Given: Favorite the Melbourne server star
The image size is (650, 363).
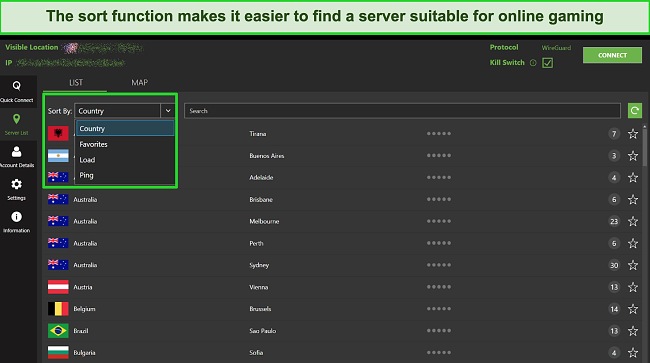Looking at the screenshot, I should [633, 221].
